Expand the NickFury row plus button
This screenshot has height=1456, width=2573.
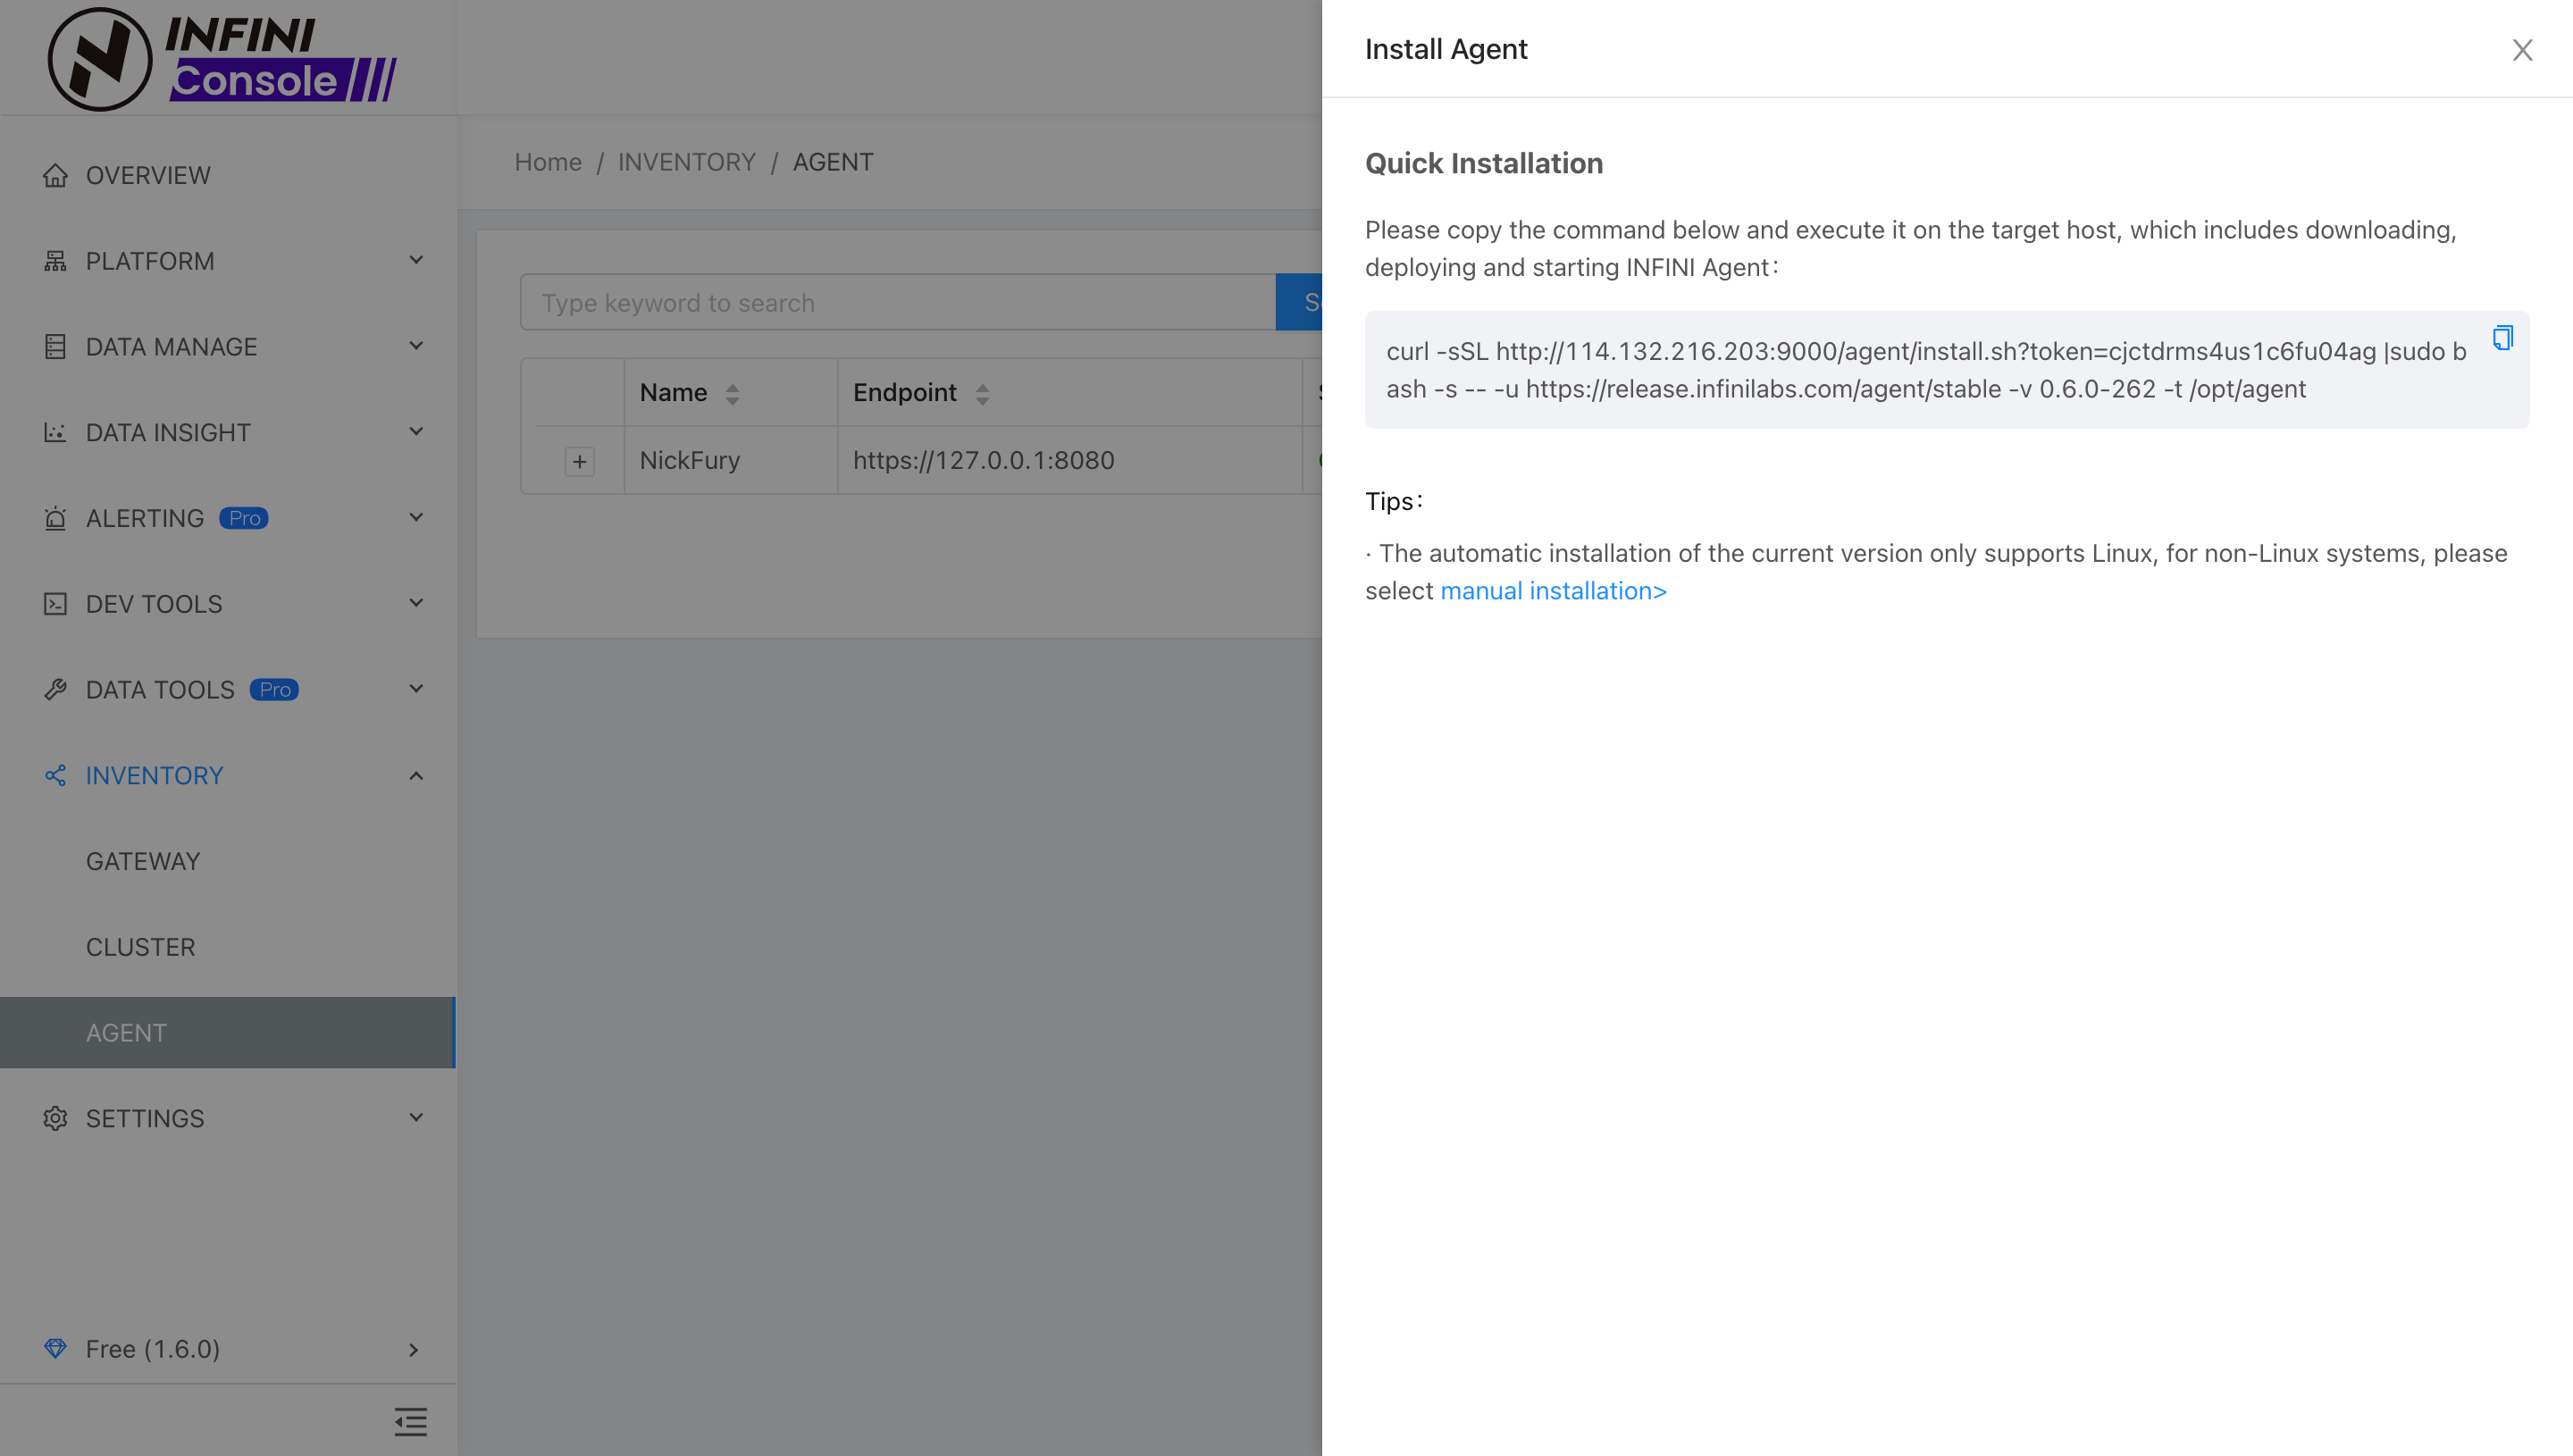pos(579,461)
